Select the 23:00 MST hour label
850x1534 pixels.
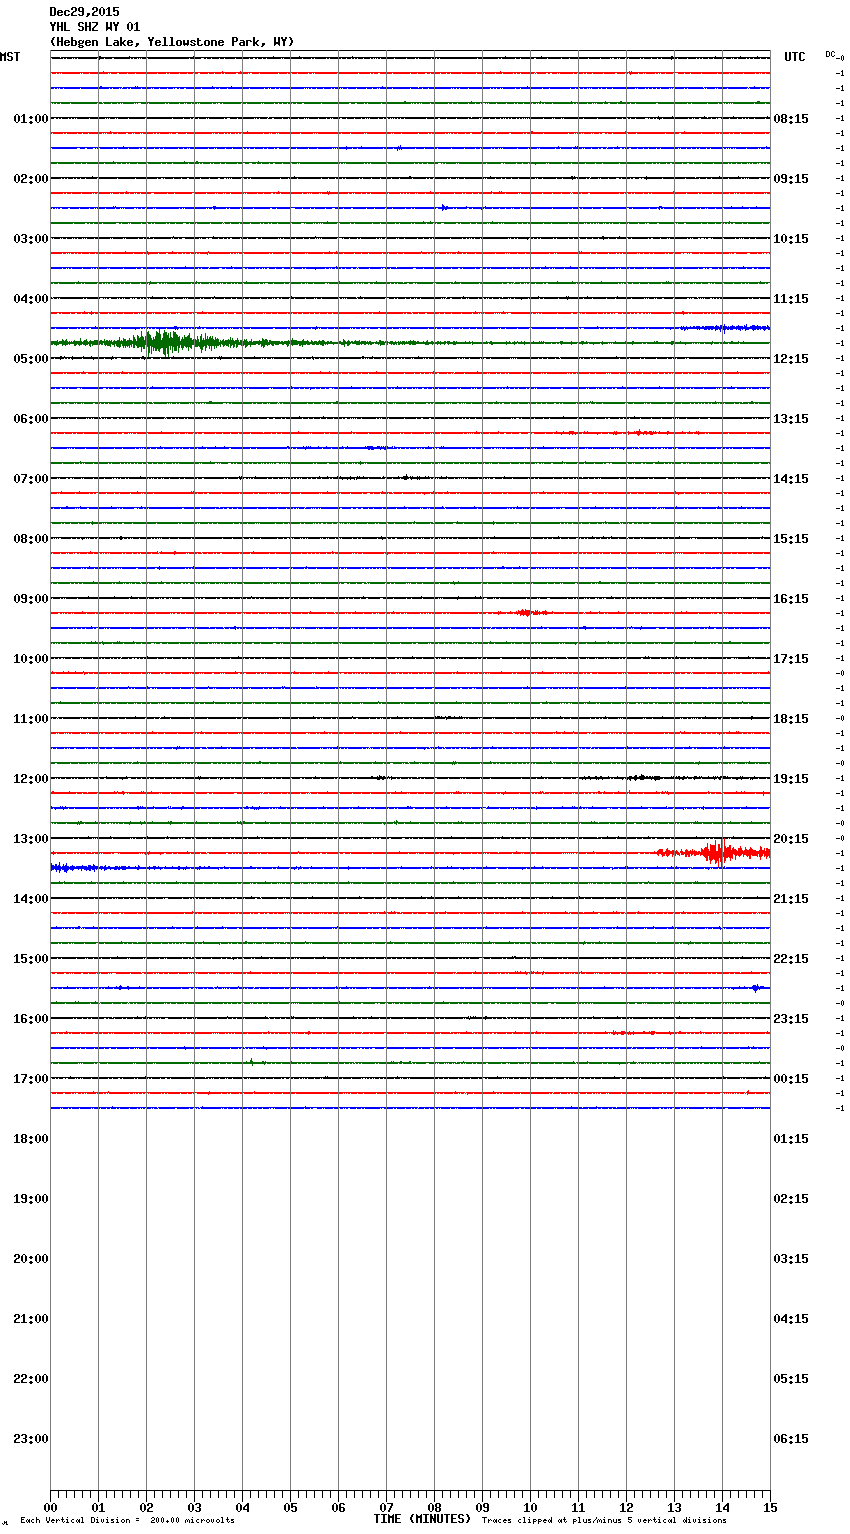tap(31, 1439)
